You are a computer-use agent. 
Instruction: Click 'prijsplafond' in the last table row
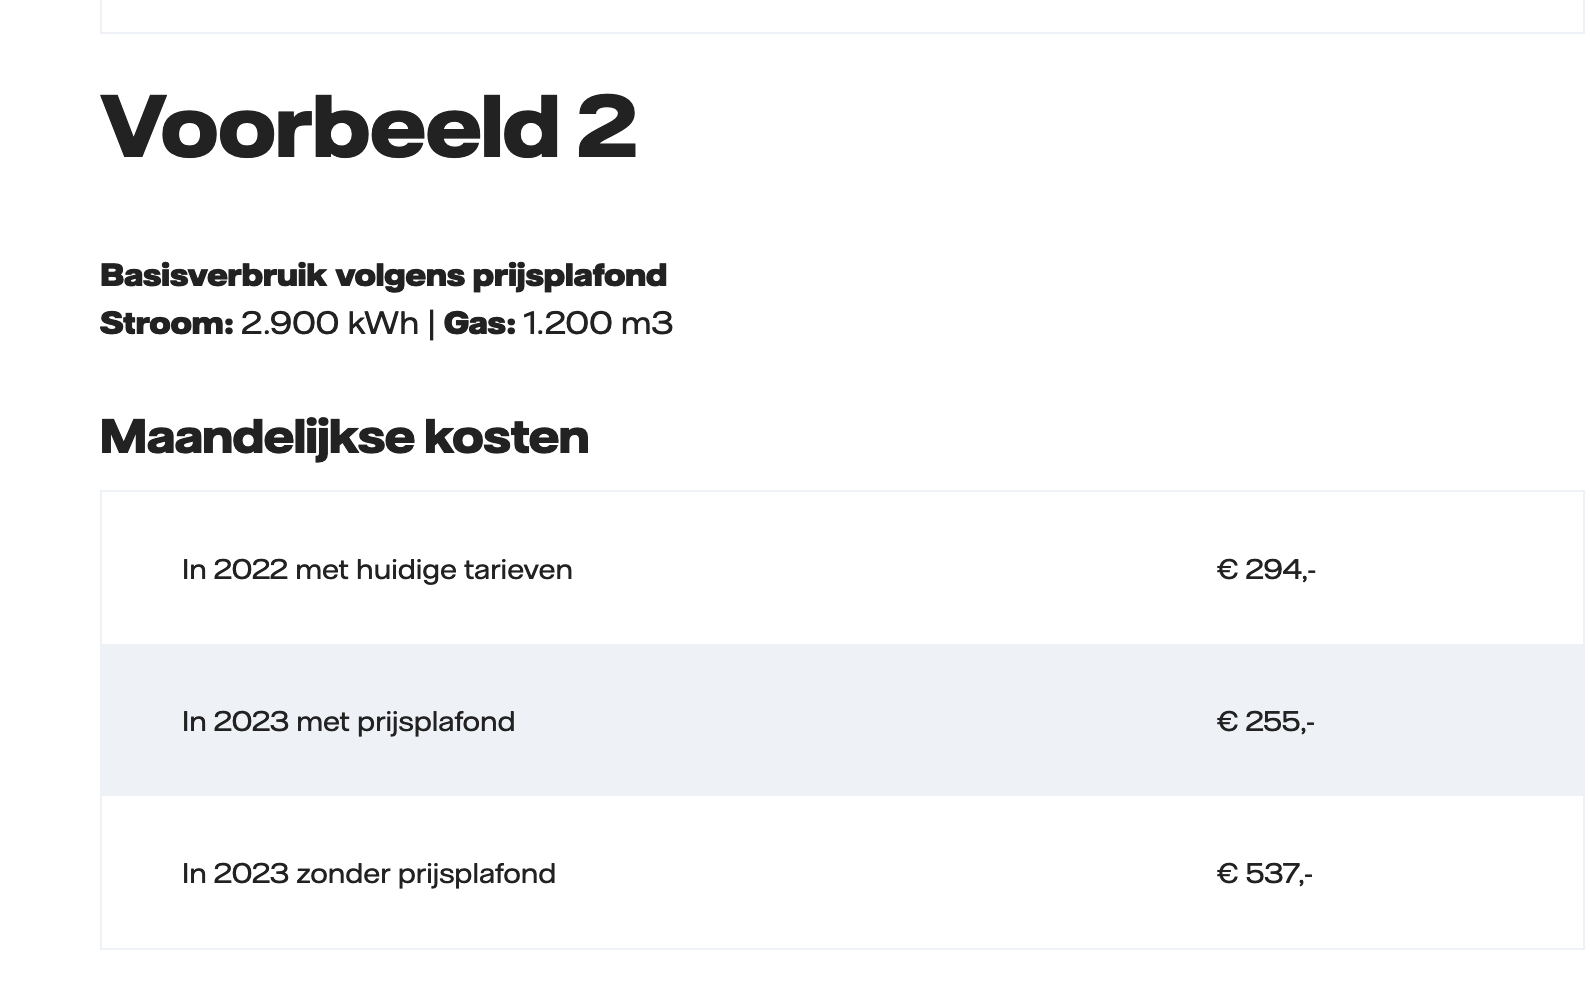476,874
